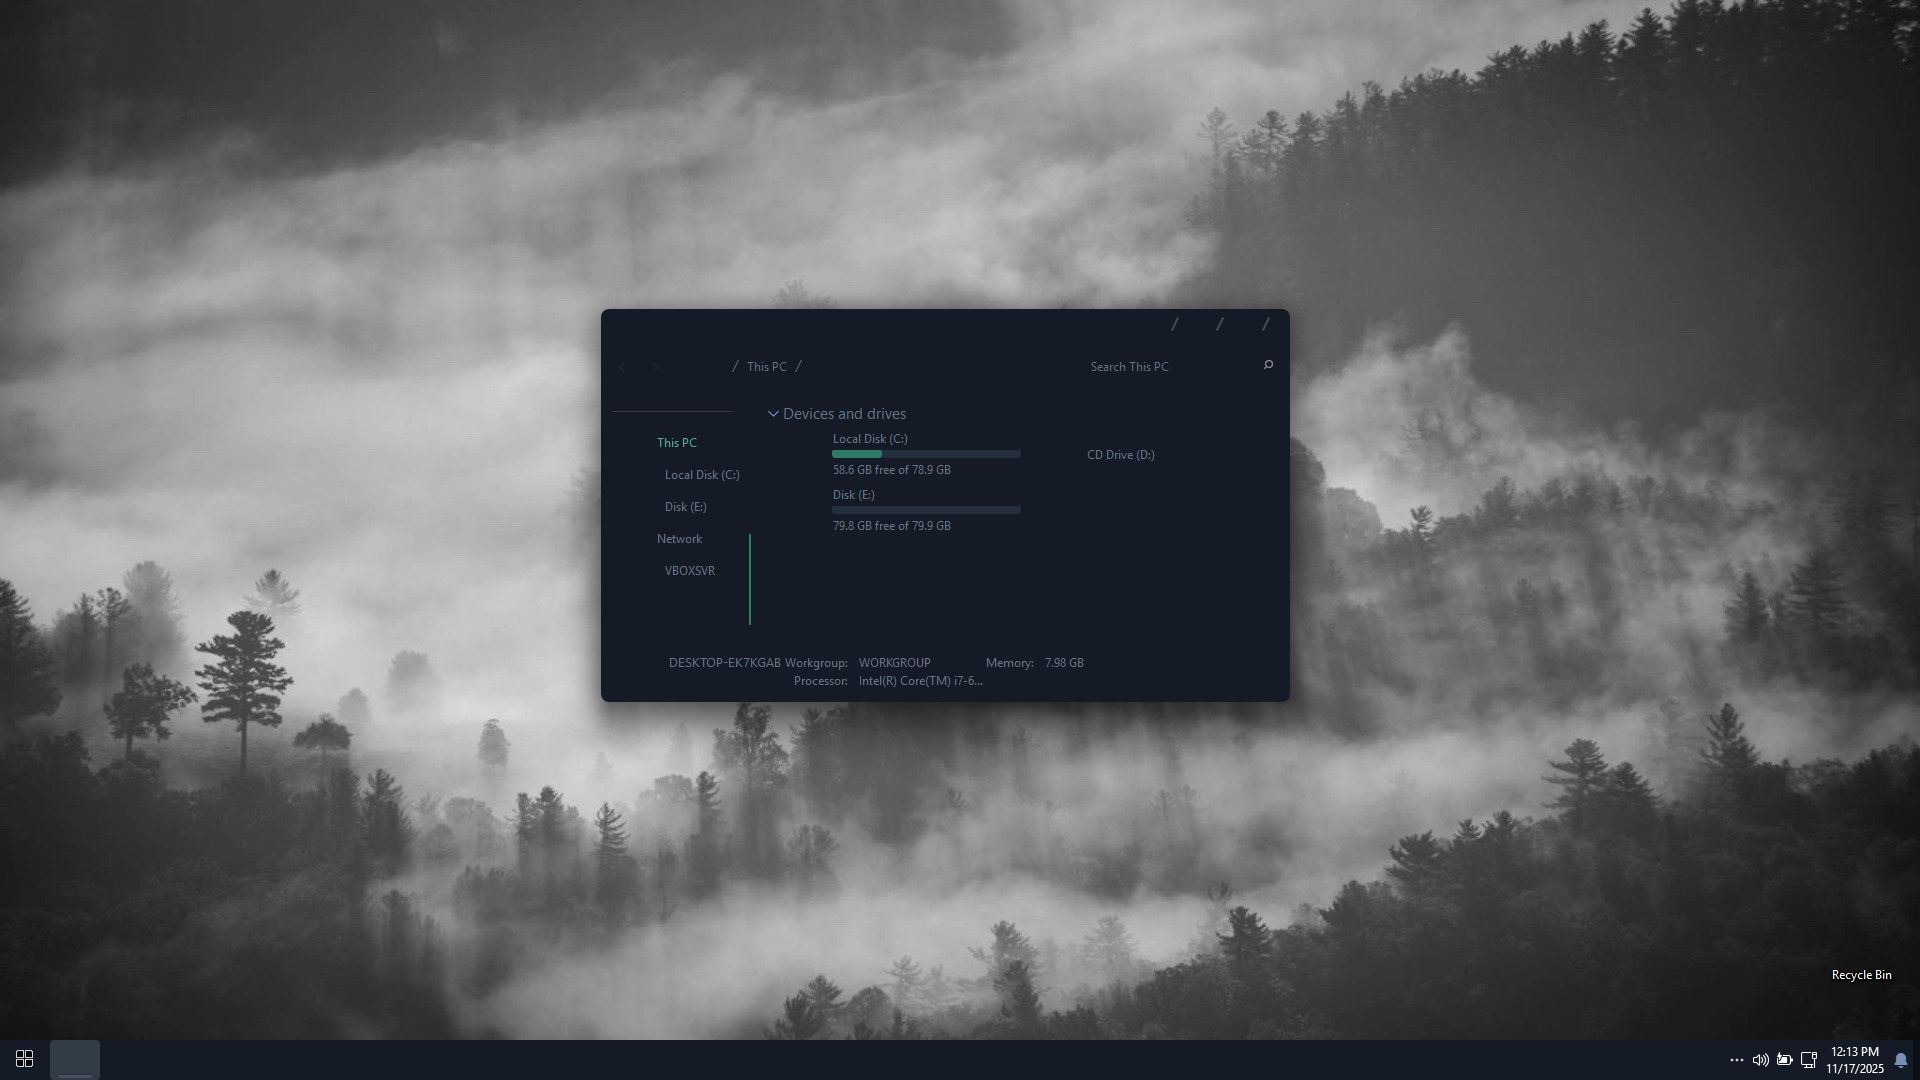Expand Network in the sidebar
The height and width of the screenshot is (1080, 1920).
point(679,538)
